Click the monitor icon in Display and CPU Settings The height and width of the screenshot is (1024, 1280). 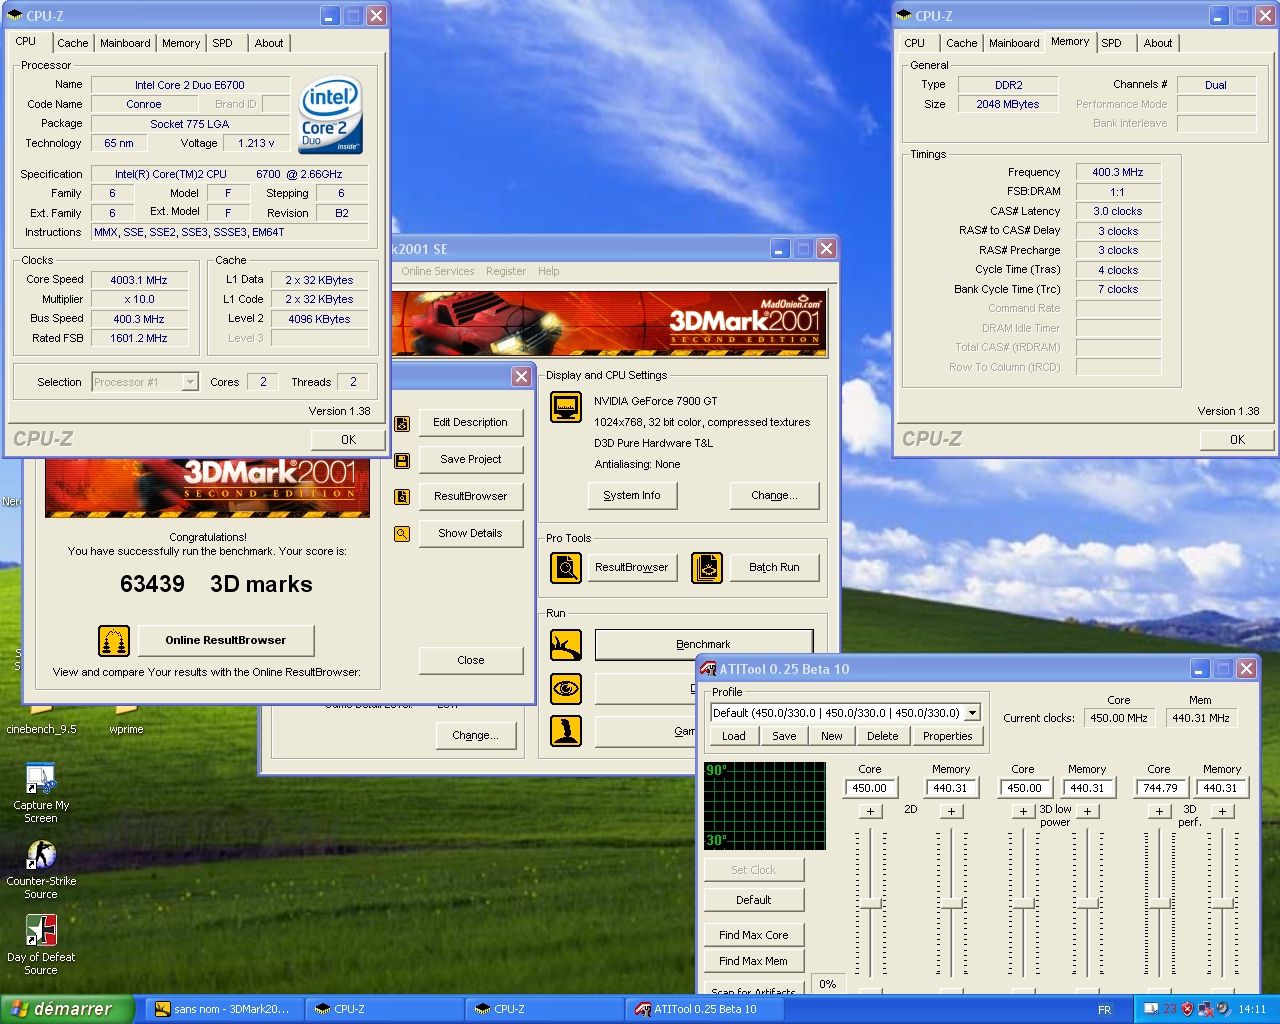566,407
